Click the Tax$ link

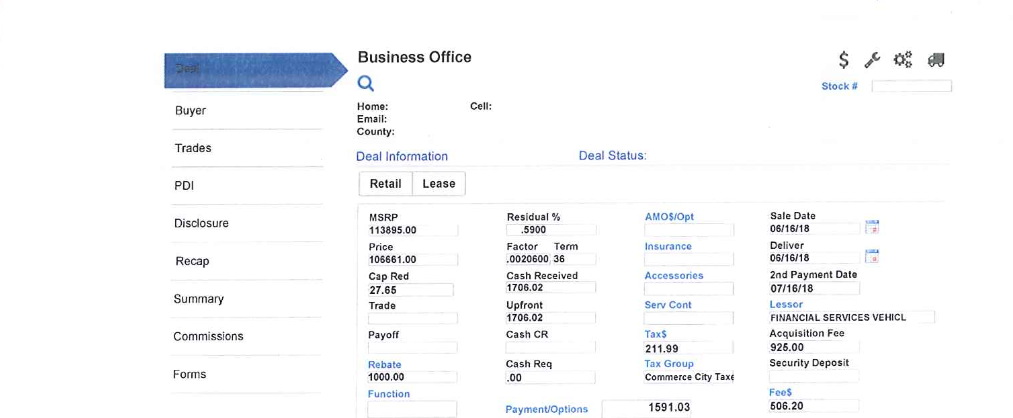click(655, 334)
